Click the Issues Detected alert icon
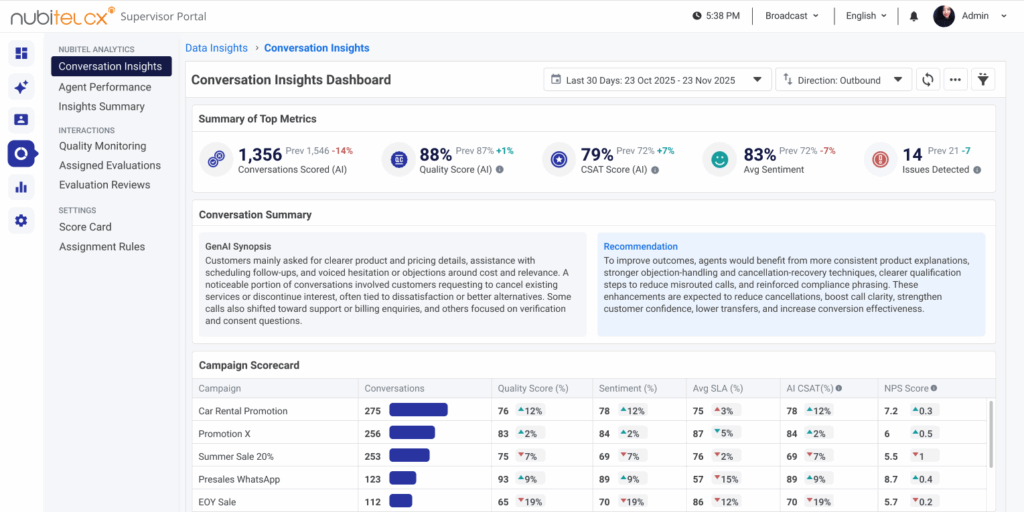This screenshot has width=1024, height=512. [880, 159]
